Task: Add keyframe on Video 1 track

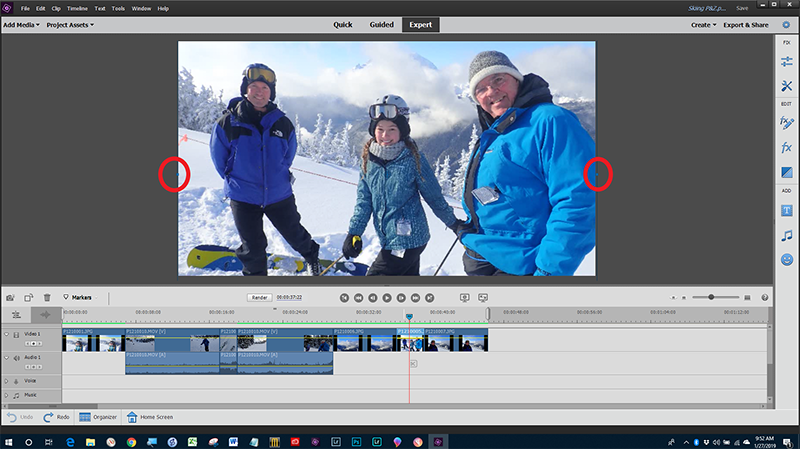Action: pos(34,344)
